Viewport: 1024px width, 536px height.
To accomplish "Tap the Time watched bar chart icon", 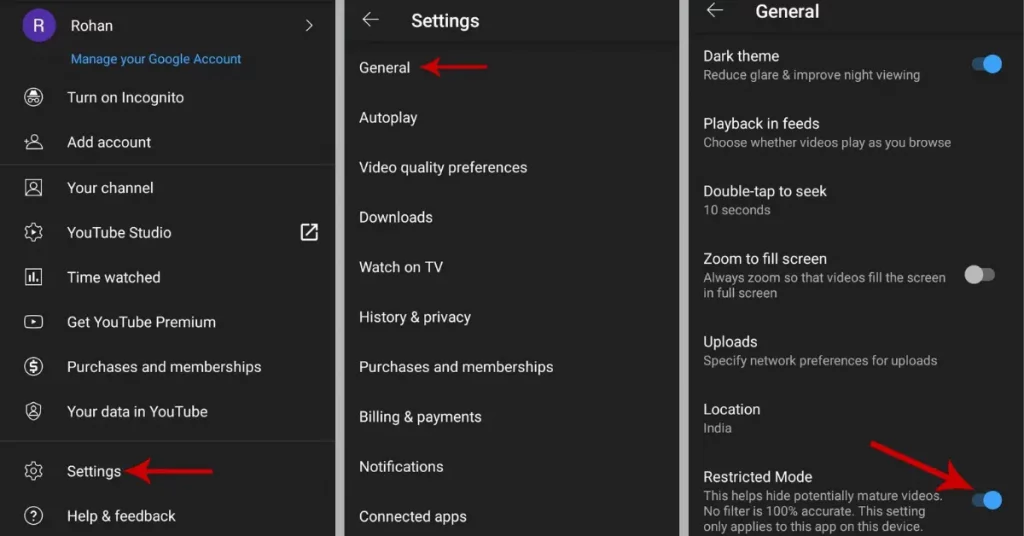I will click(x=33, y=277).
